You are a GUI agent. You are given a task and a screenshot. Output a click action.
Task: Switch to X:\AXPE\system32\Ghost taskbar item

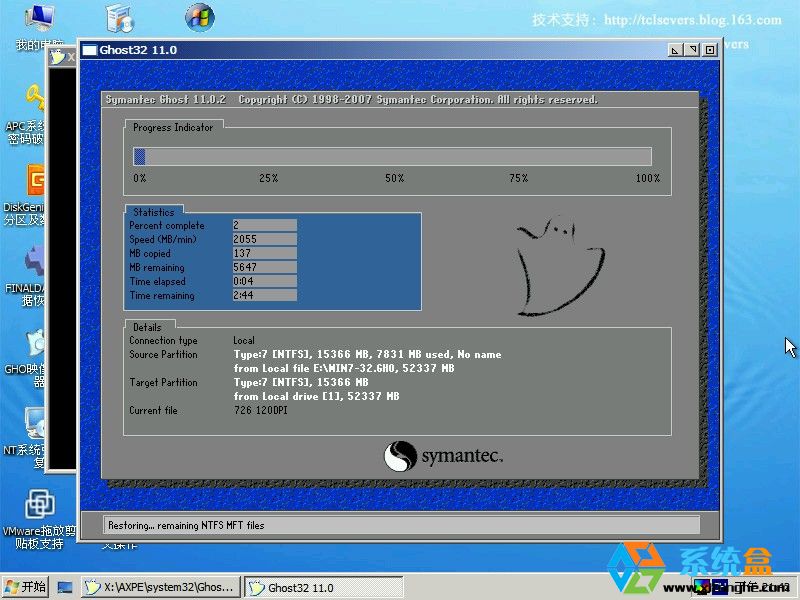point(161,587)
